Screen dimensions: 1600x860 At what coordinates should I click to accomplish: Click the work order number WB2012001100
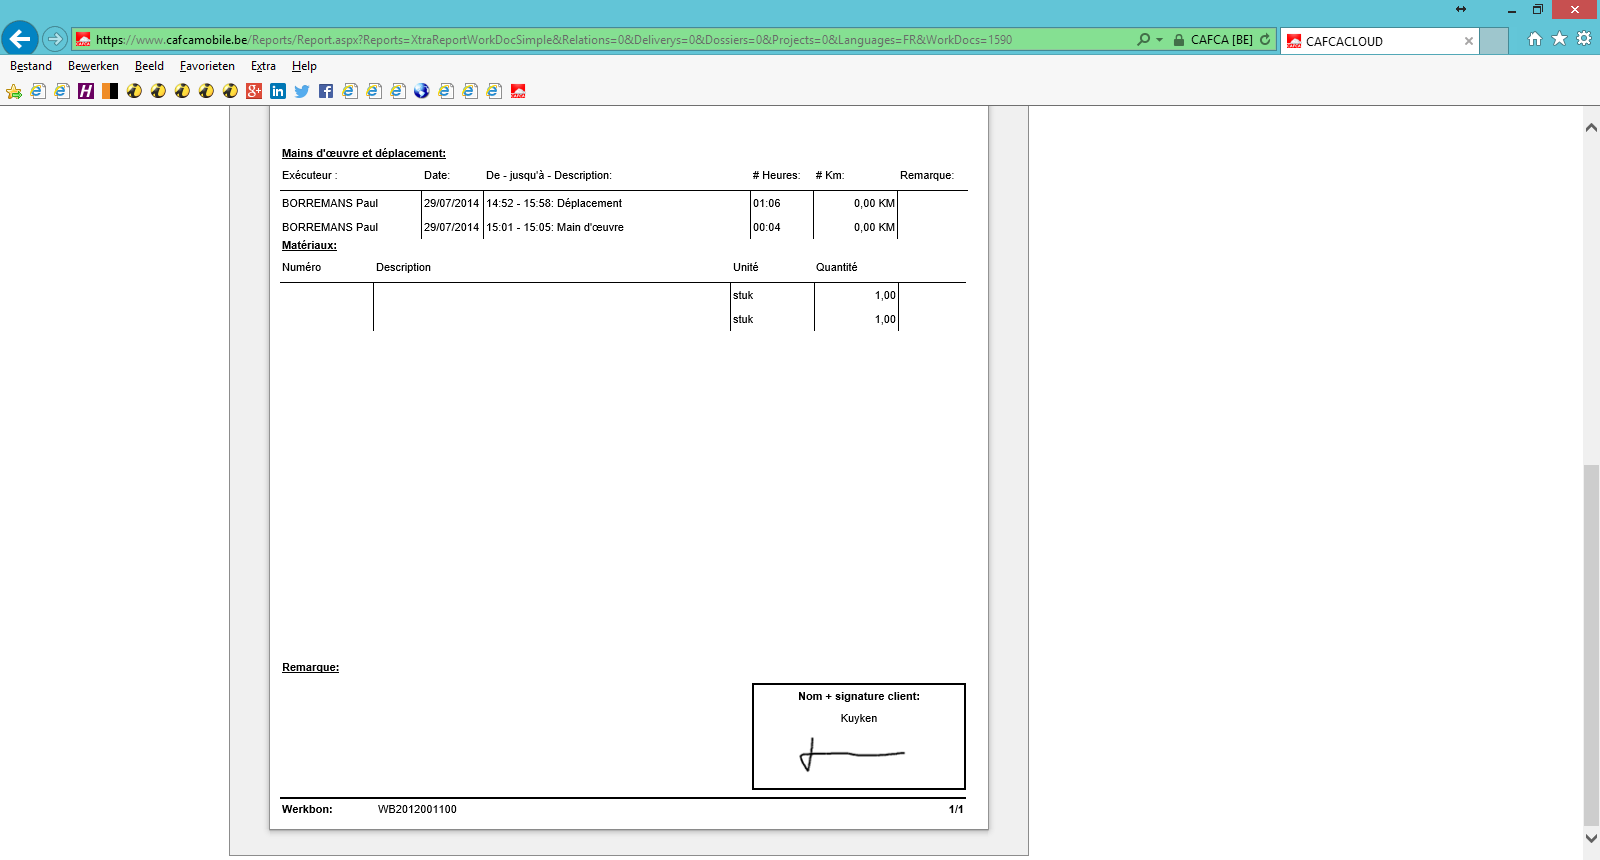[x=417, y=809]
